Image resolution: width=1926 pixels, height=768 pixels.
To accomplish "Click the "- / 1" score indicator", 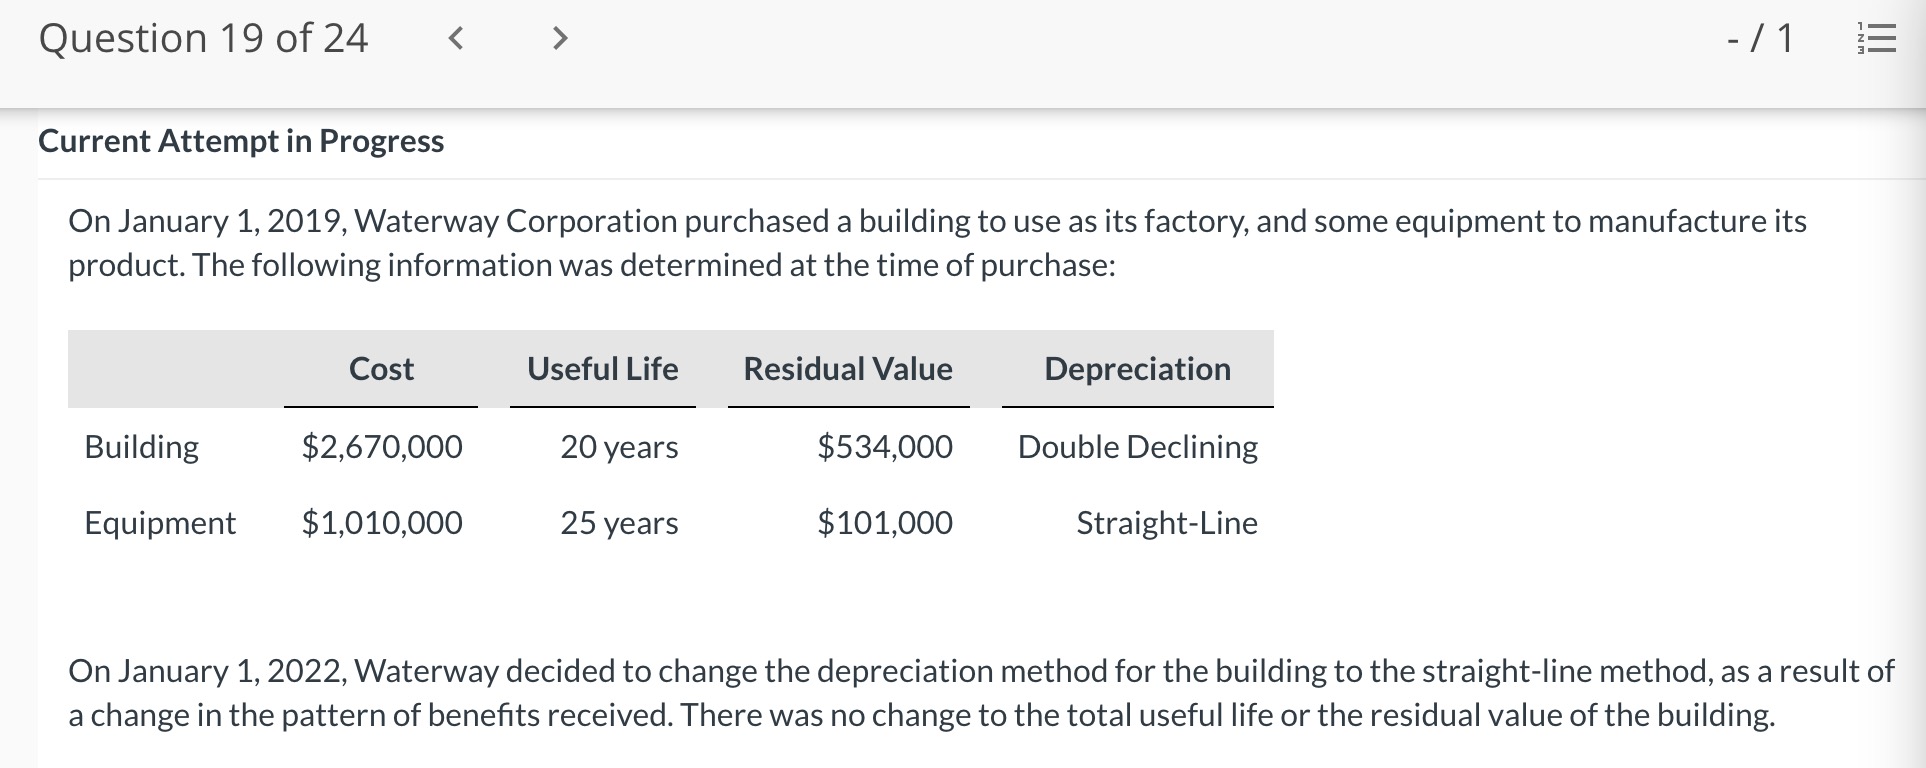I will point(1760,39).
